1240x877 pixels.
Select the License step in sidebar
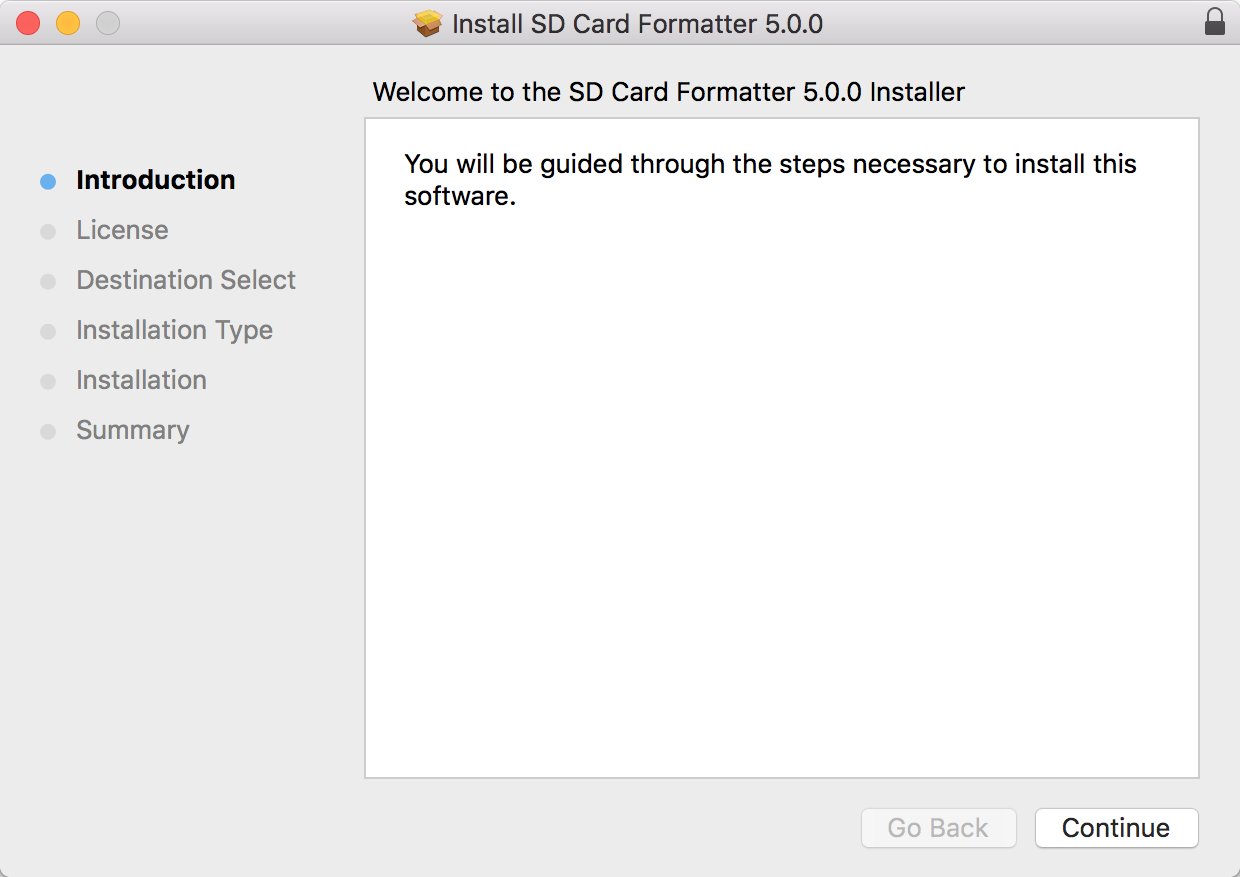(122, 230)
